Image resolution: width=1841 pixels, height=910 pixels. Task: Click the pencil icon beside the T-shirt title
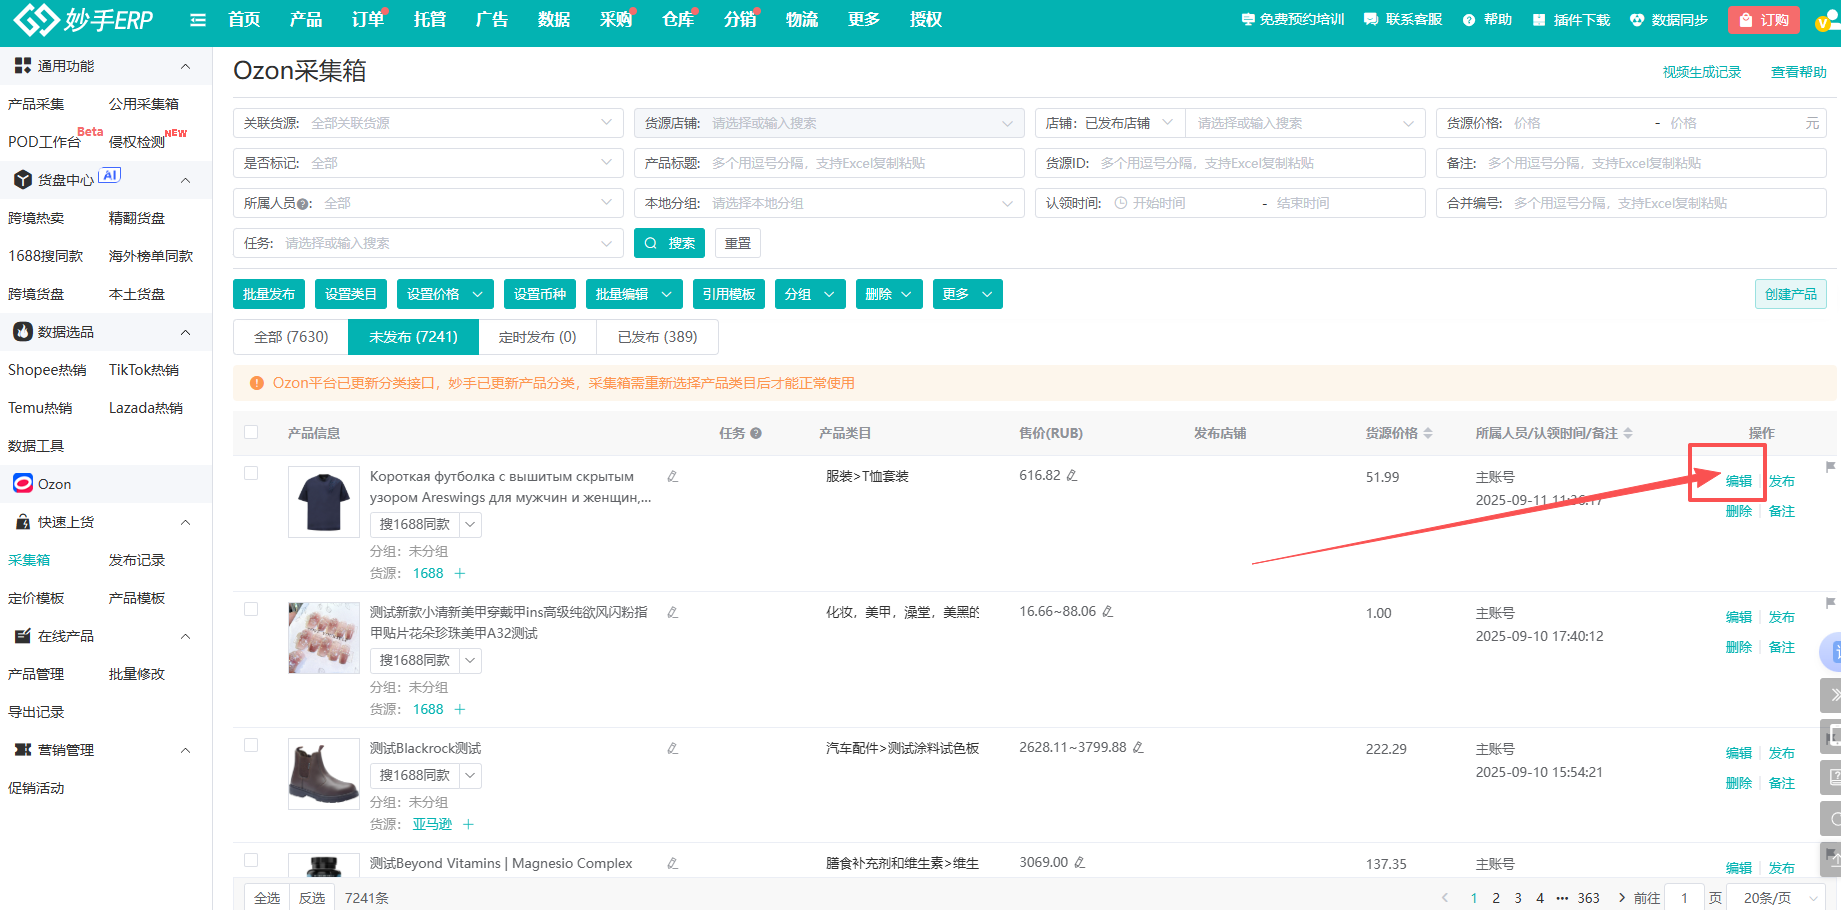(673, 477)
